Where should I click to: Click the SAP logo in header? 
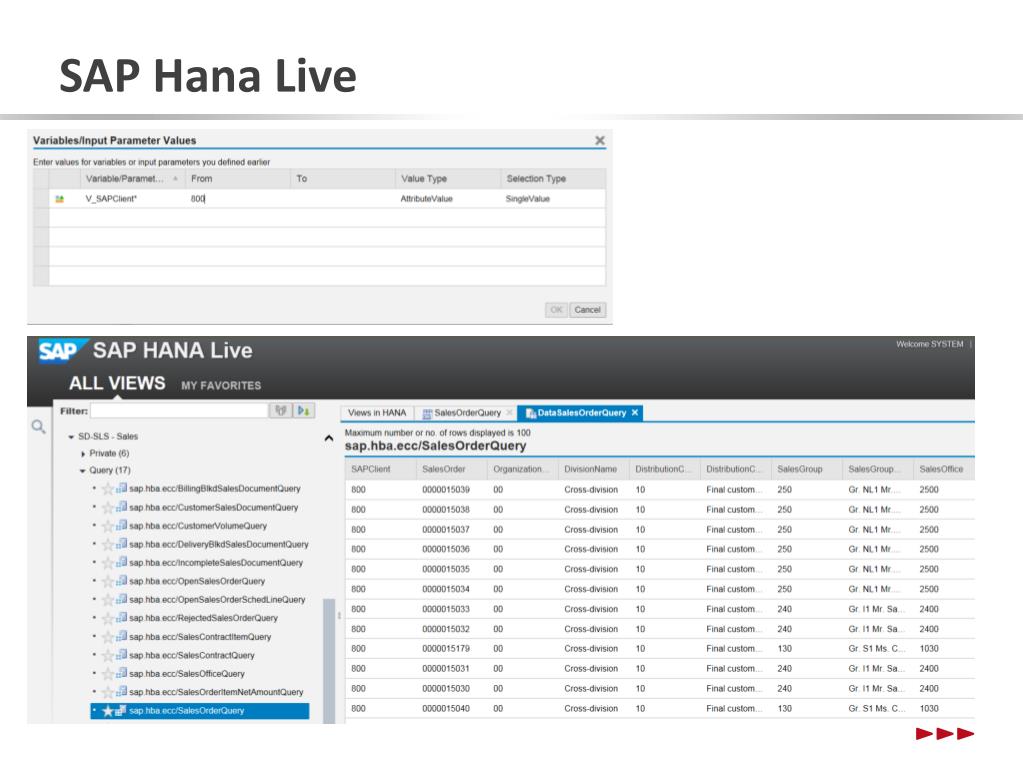(61, 350)
